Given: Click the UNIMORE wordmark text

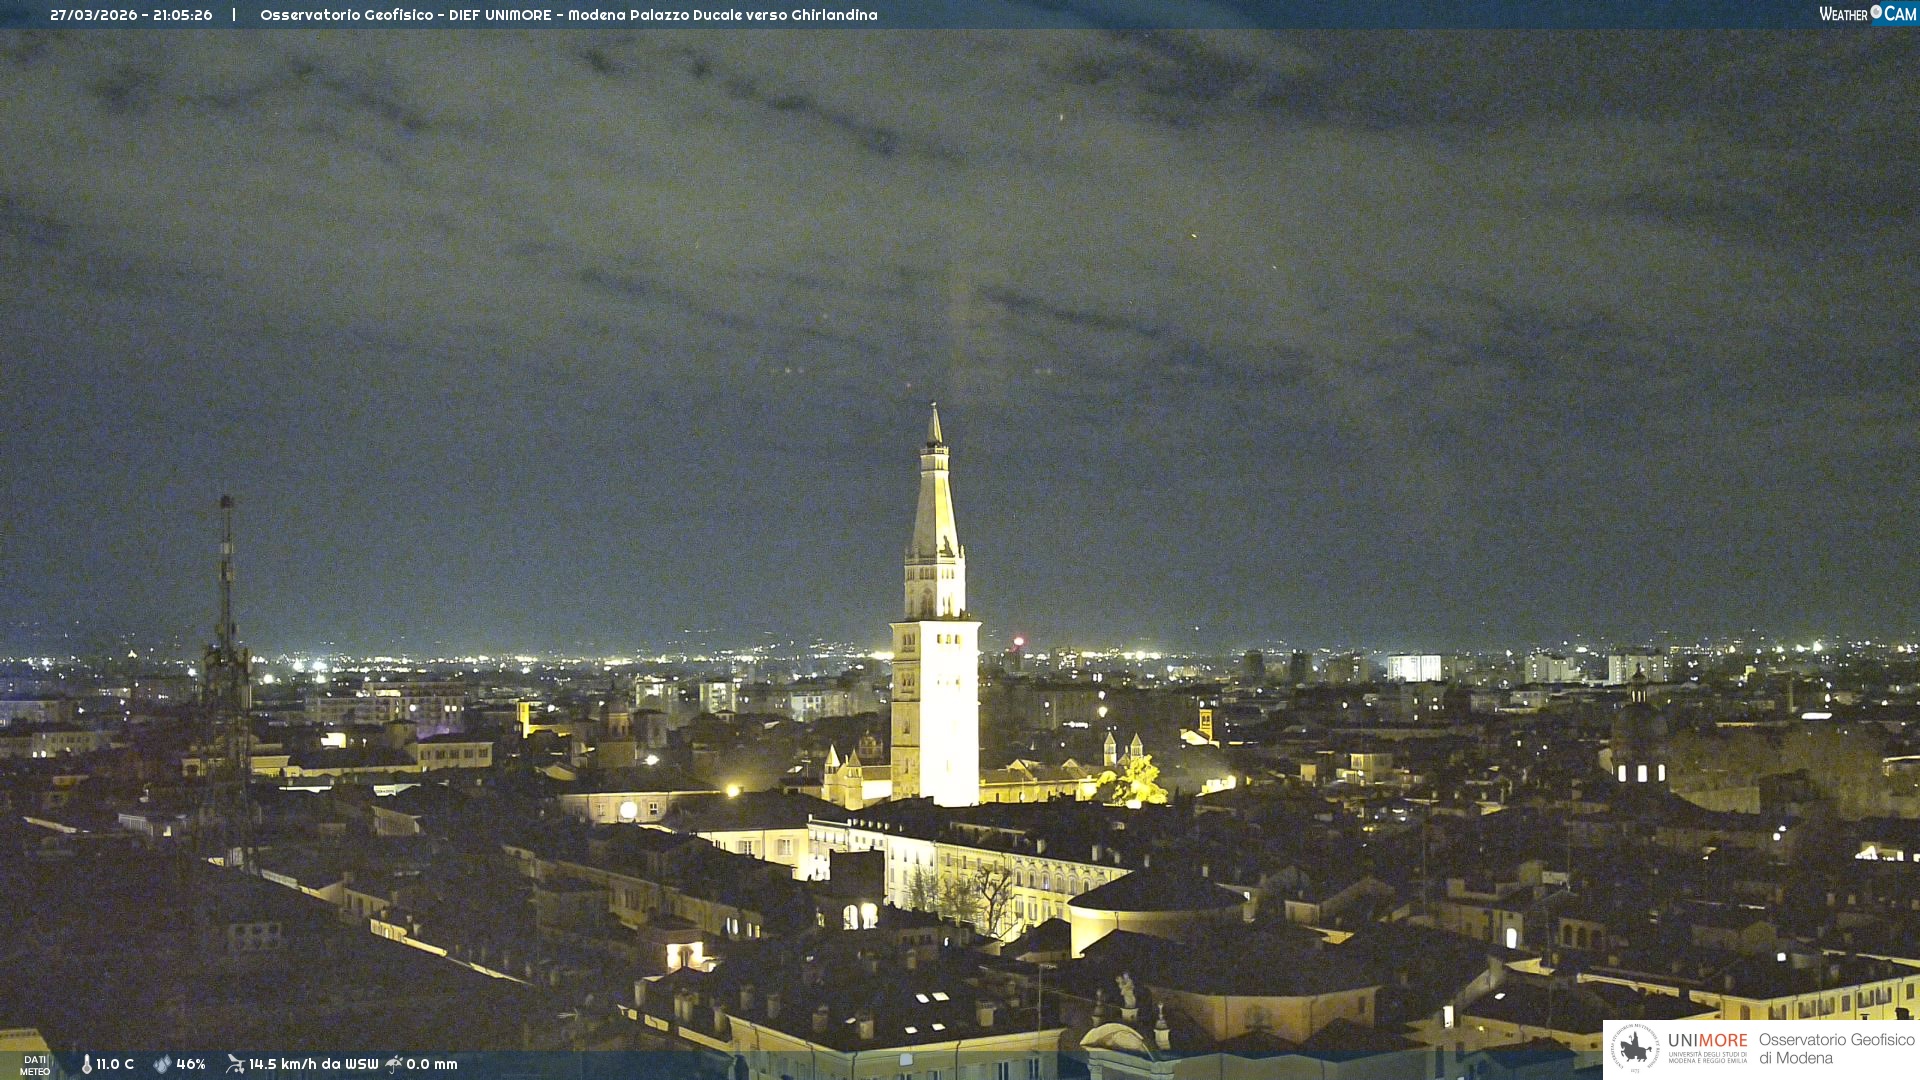Looking at the screenshot, I should coord(1707,1041).
